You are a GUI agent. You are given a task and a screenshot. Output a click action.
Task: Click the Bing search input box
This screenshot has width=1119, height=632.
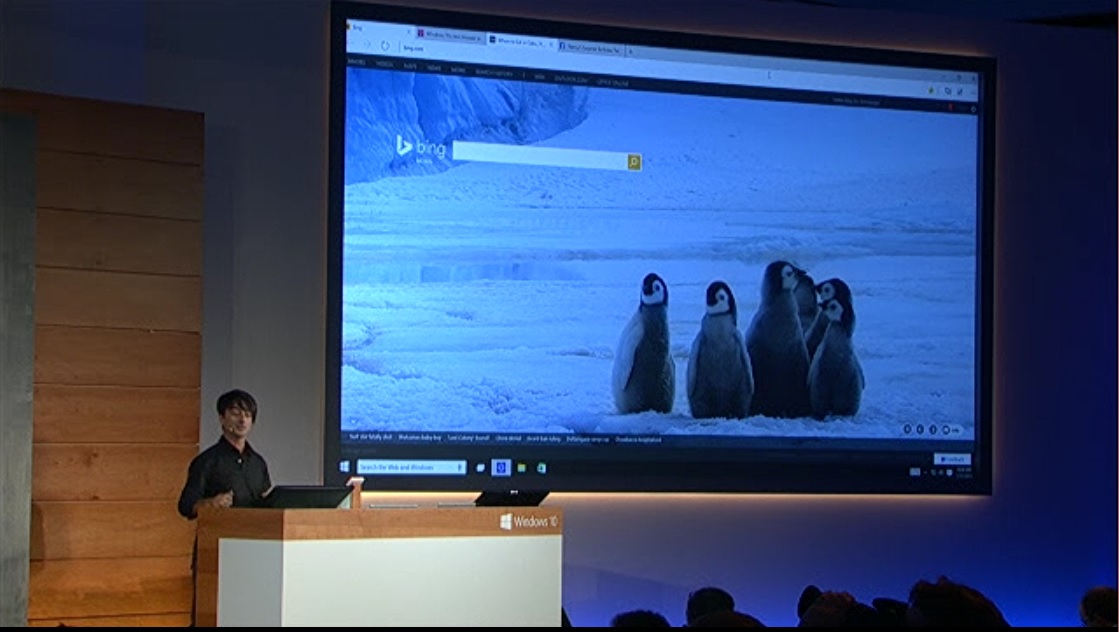click(x=540, y=158)
